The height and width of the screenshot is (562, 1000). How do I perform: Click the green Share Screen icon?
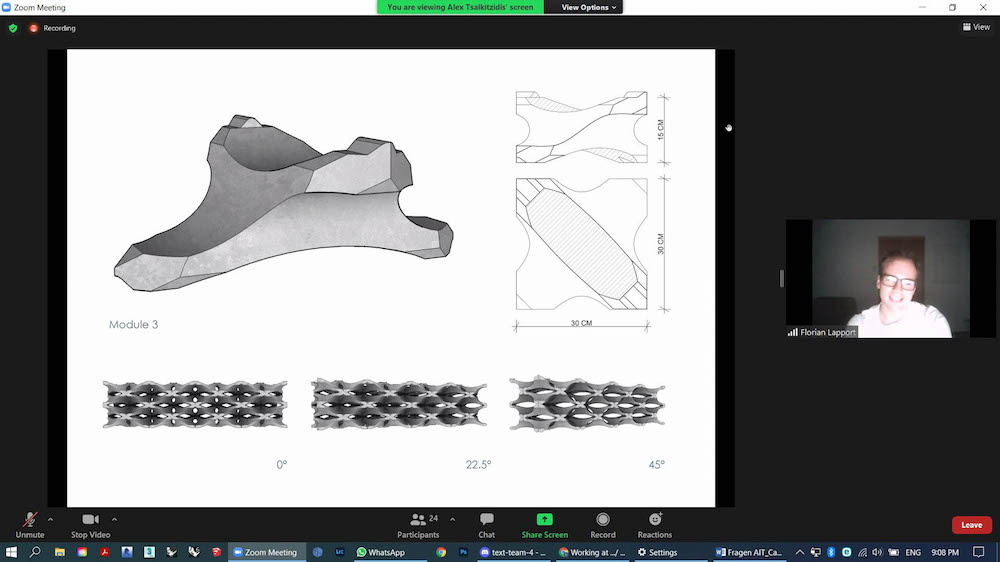click(x=544, y=520)
